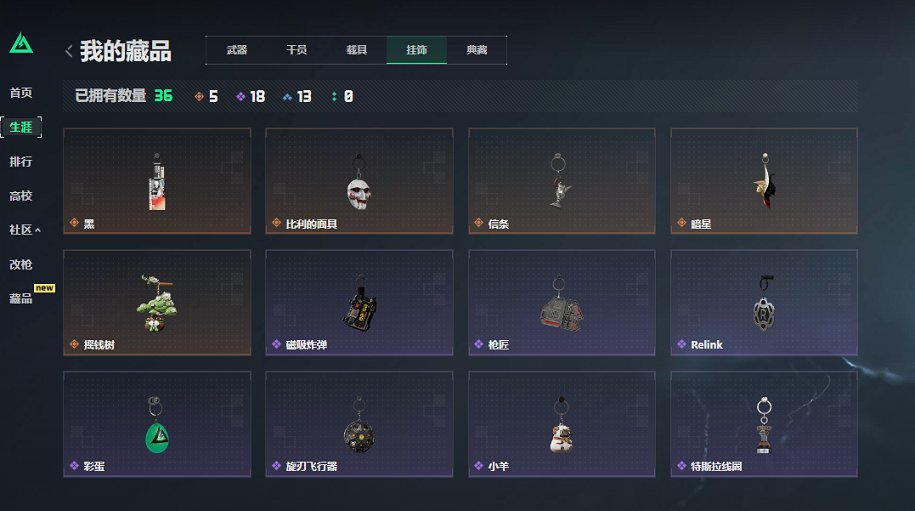Choose the 摇钱树 money tree charm

click(157, 302)
